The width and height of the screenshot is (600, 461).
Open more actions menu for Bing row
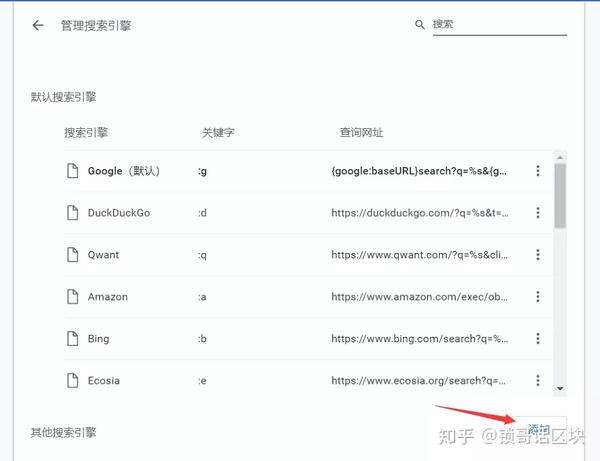538,339
